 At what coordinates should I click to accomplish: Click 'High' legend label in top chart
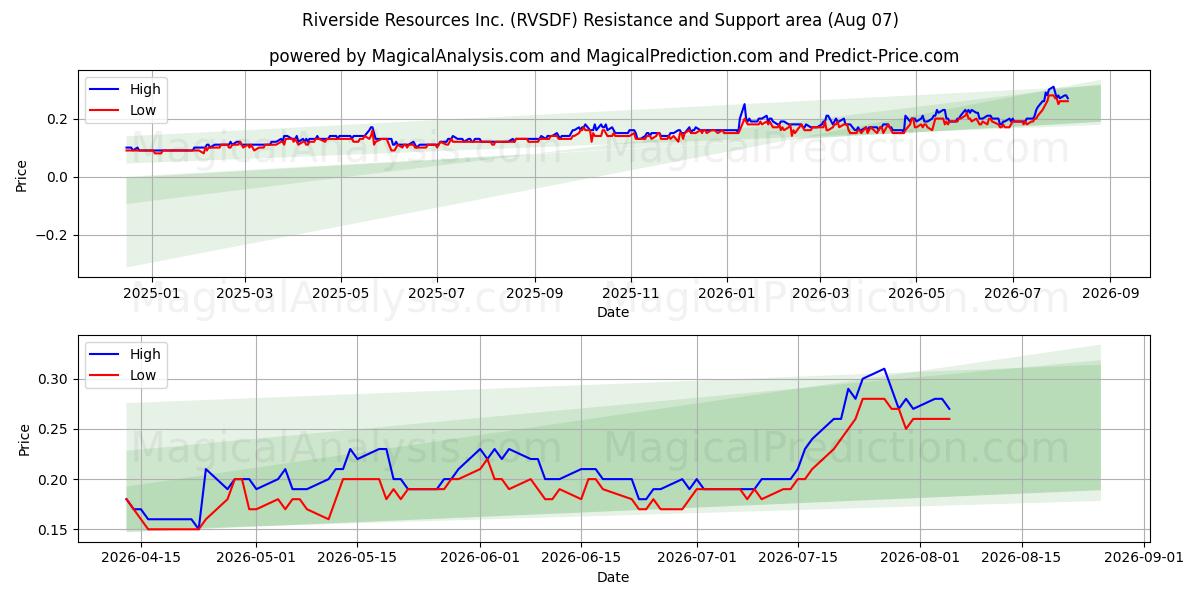point(145,89)
